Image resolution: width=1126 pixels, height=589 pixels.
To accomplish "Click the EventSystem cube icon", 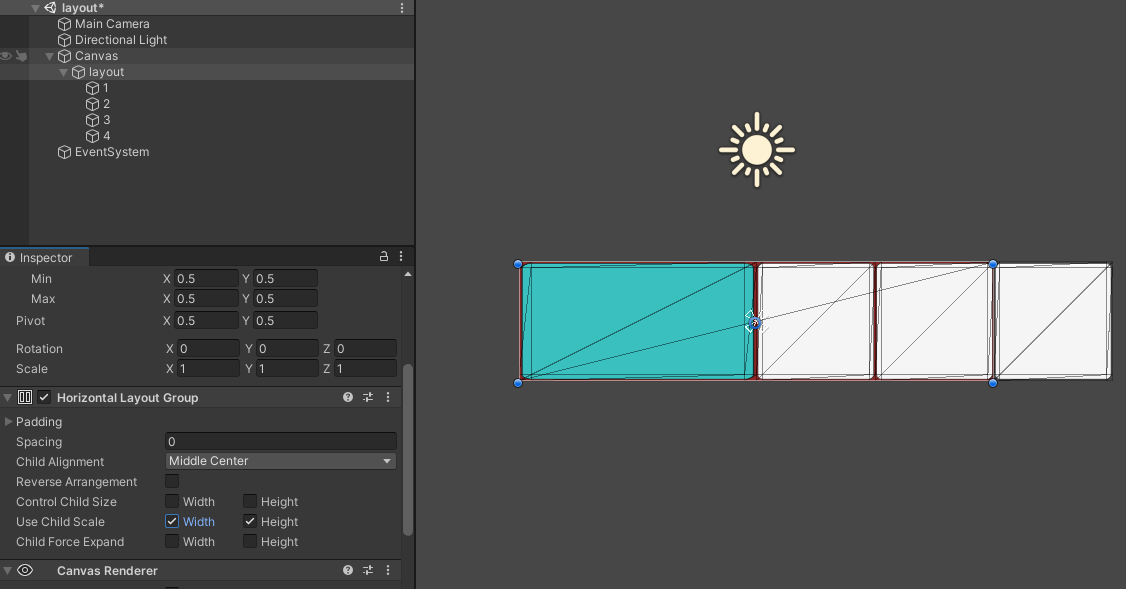I will coord(65,152).
